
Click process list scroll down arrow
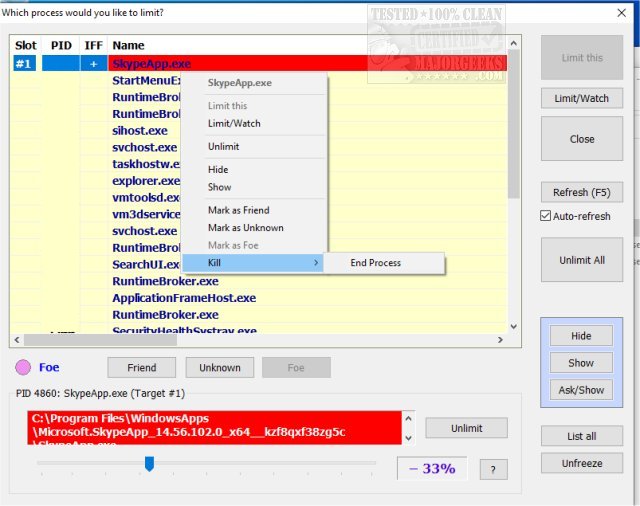click(514, 326)
